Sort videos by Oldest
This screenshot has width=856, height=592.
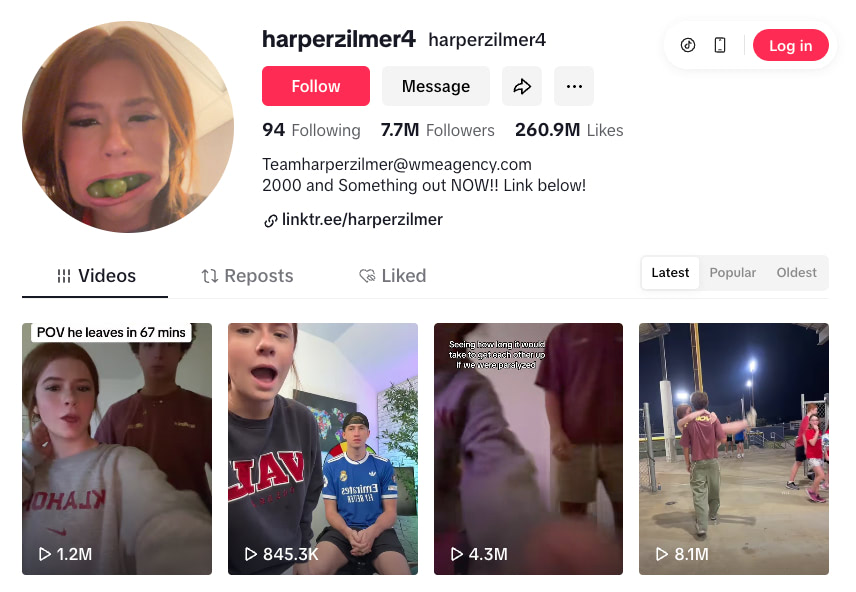[796, 273]
